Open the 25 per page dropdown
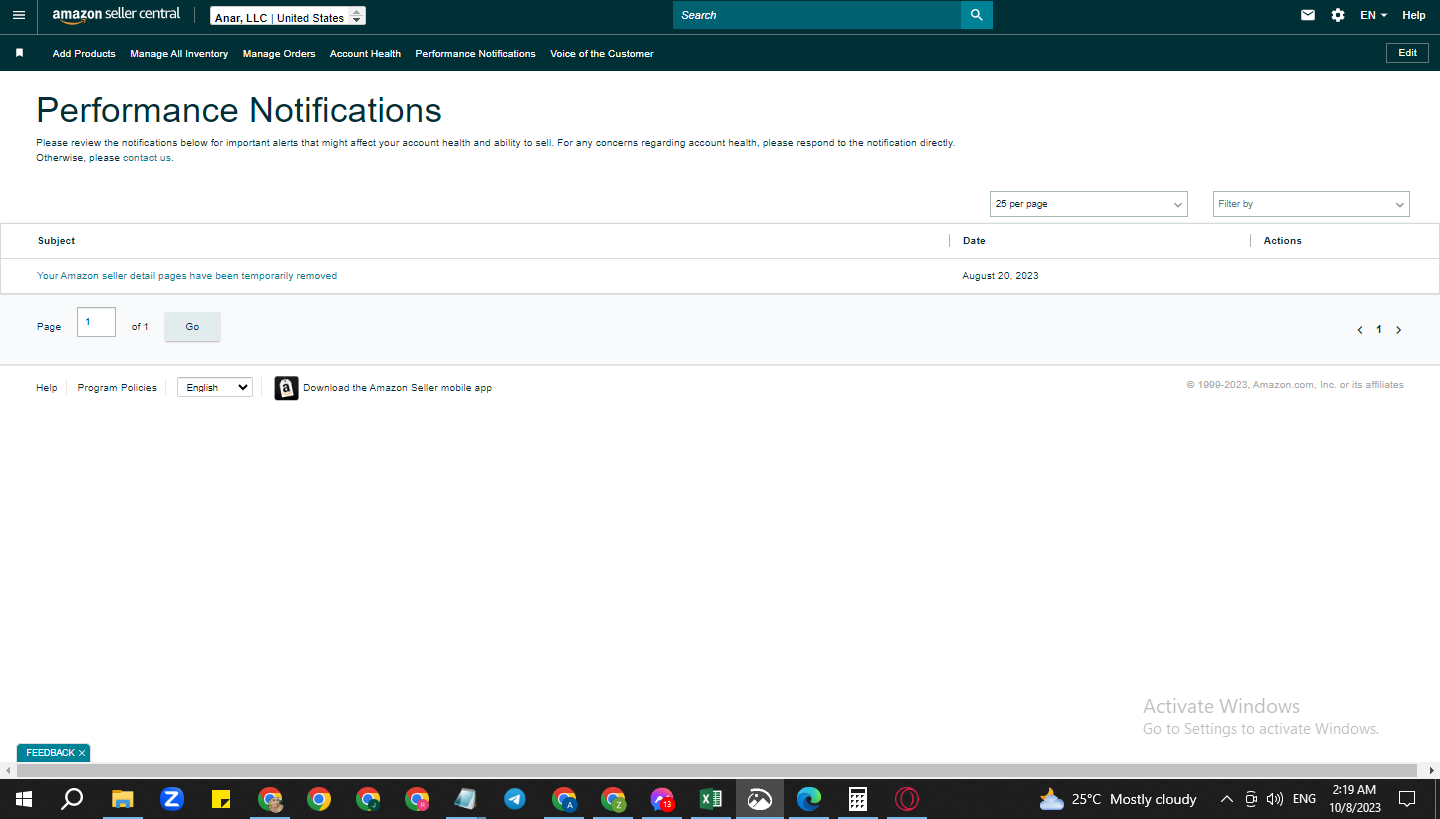The width and height of the screenshot is (1440, 819). [x=1089, y=204]
